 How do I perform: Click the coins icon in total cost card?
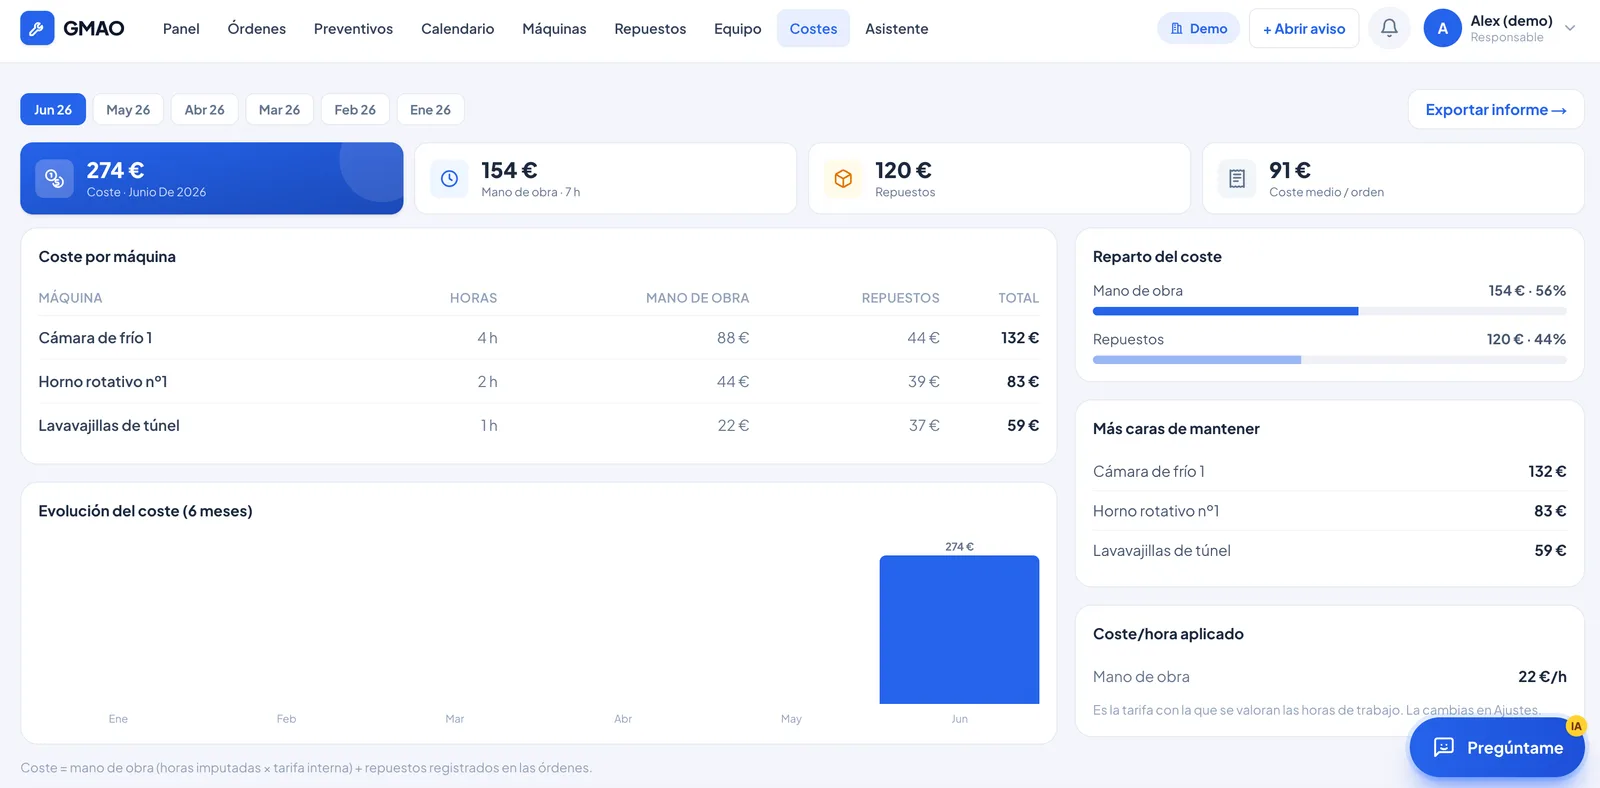tap(54, 179)
